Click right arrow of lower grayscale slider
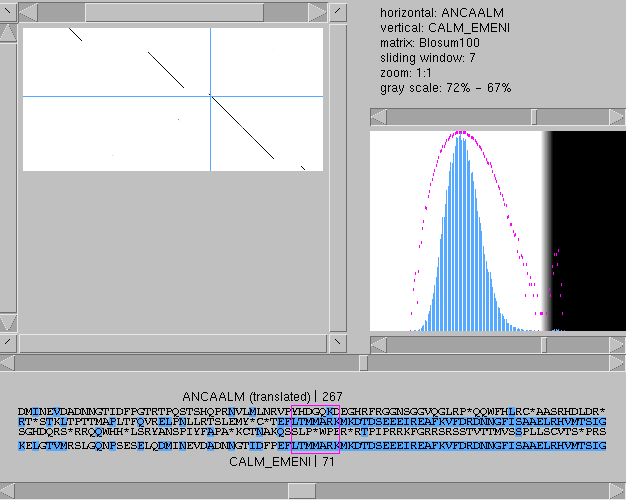Viewport: 626px width, 500px height. [x=617, y=345]
